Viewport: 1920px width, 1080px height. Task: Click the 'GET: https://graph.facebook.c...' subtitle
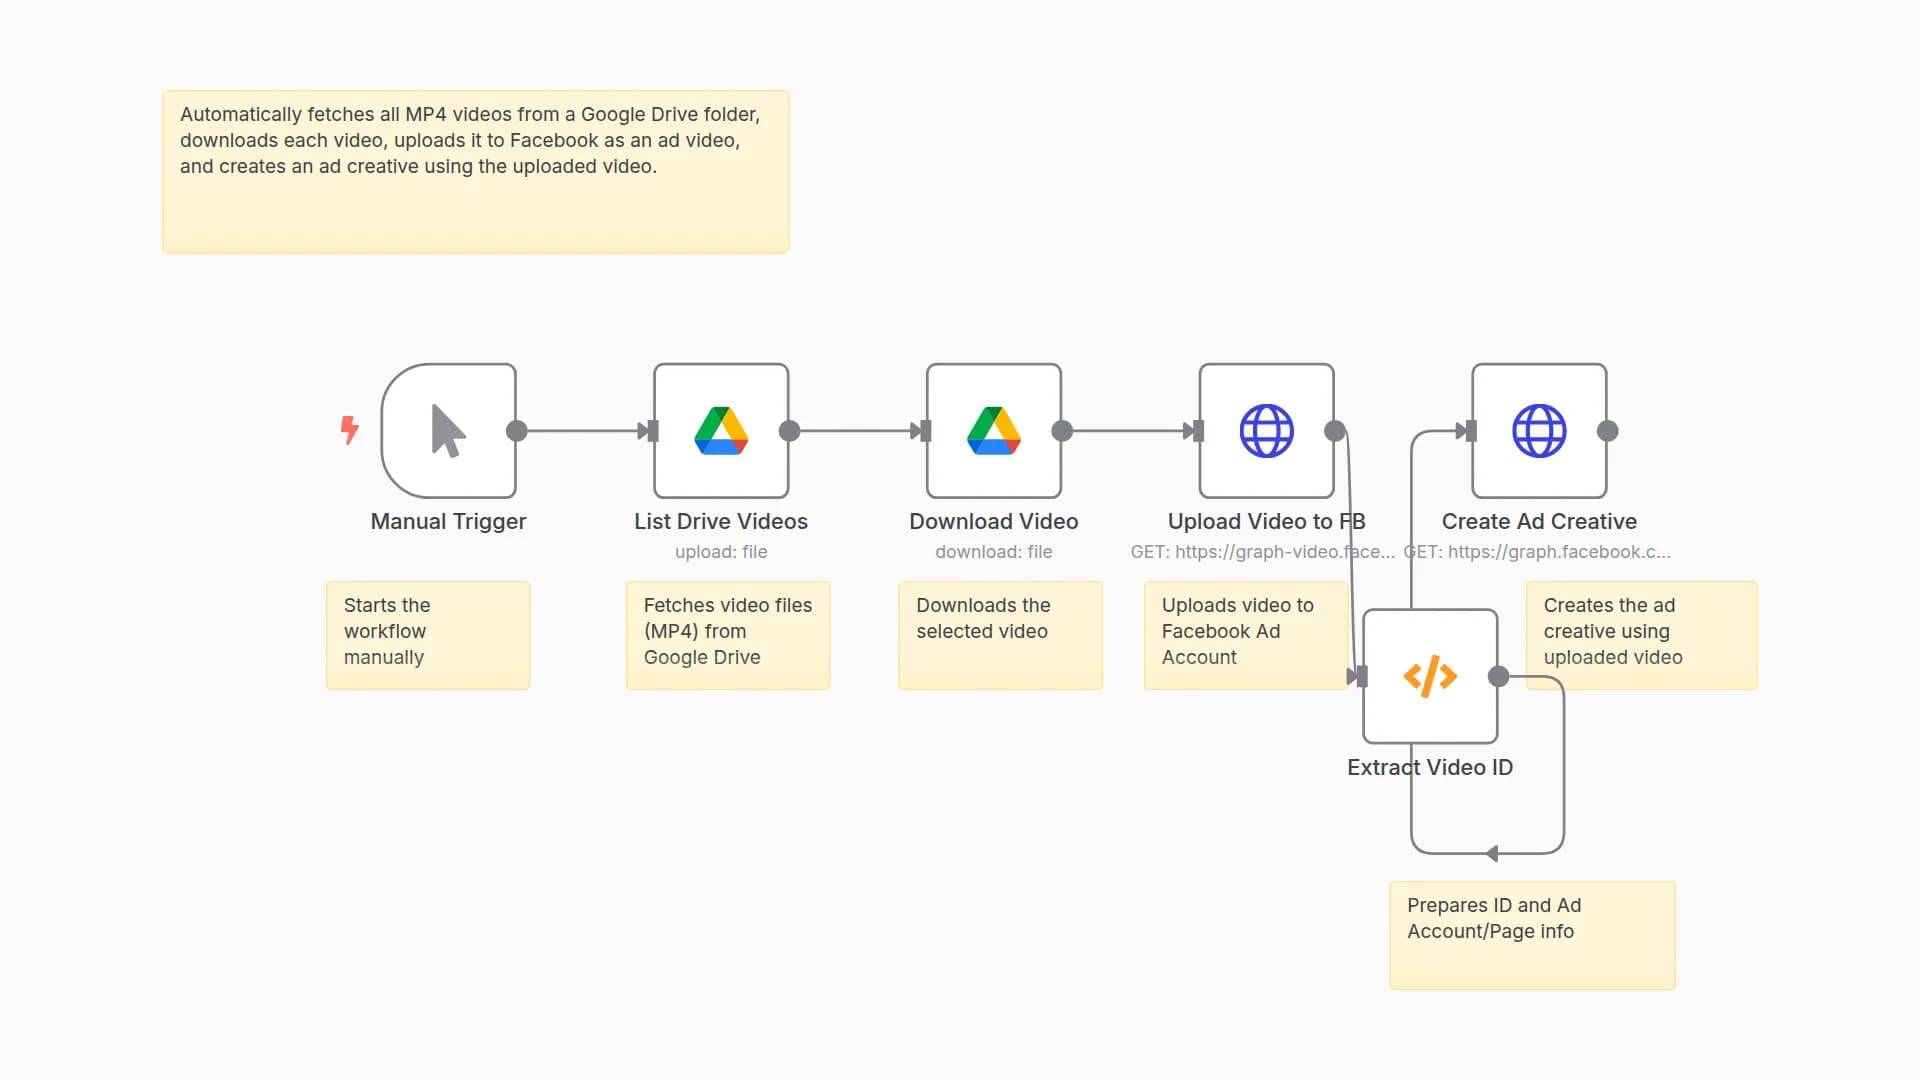click(1537, 552)
